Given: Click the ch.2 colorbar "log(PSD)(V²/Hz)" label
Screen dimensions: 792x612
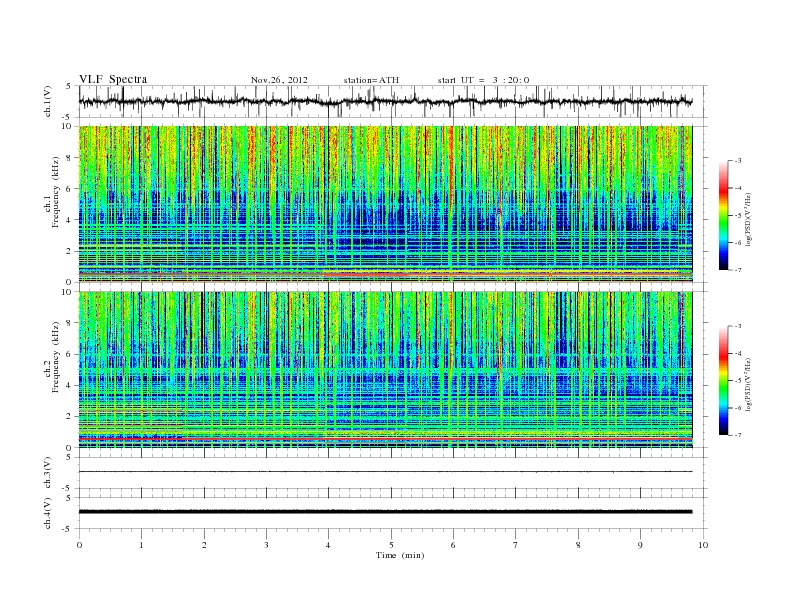Looking at the screenshot, I should coord(748,385).
